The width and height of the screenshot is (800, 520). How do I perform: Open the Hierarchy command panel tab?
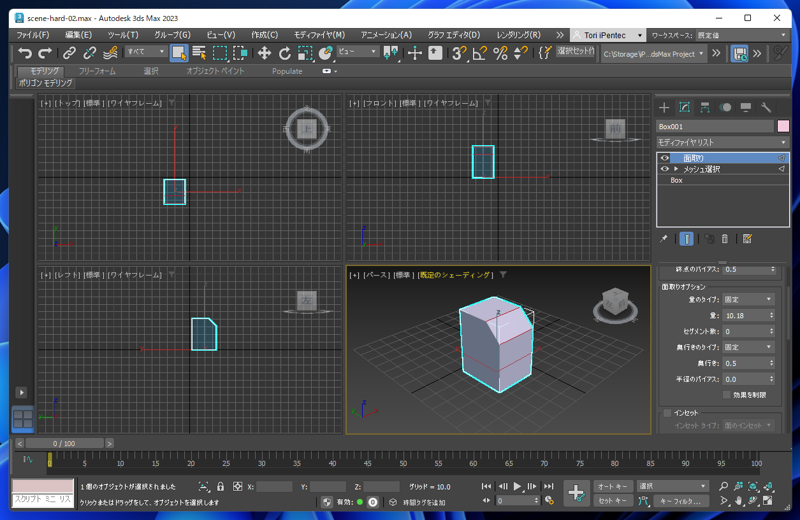(x=705, y=107)
